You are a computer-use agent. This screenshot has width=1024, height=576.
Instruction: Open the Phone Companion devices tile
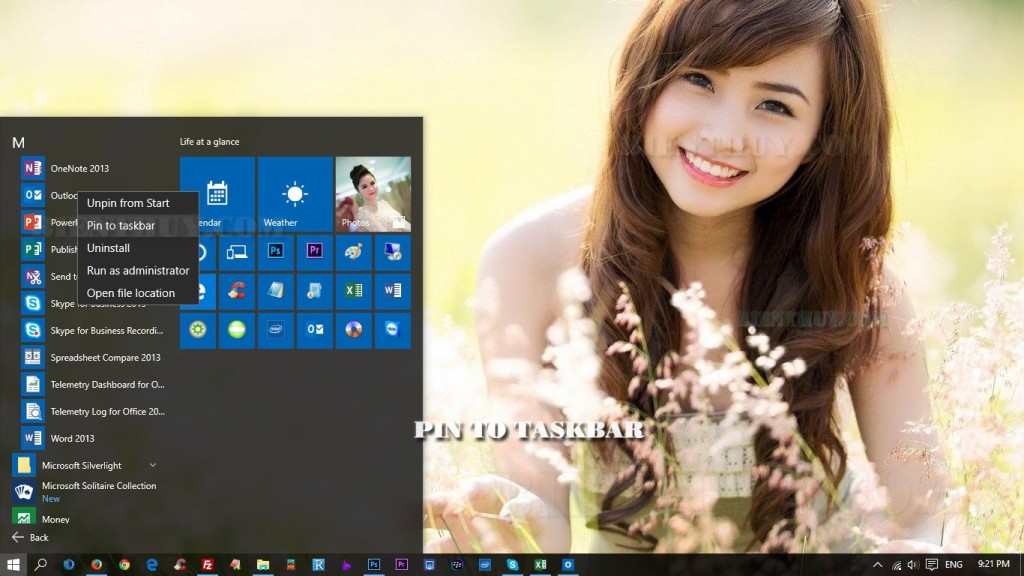(x=236, y=252)
